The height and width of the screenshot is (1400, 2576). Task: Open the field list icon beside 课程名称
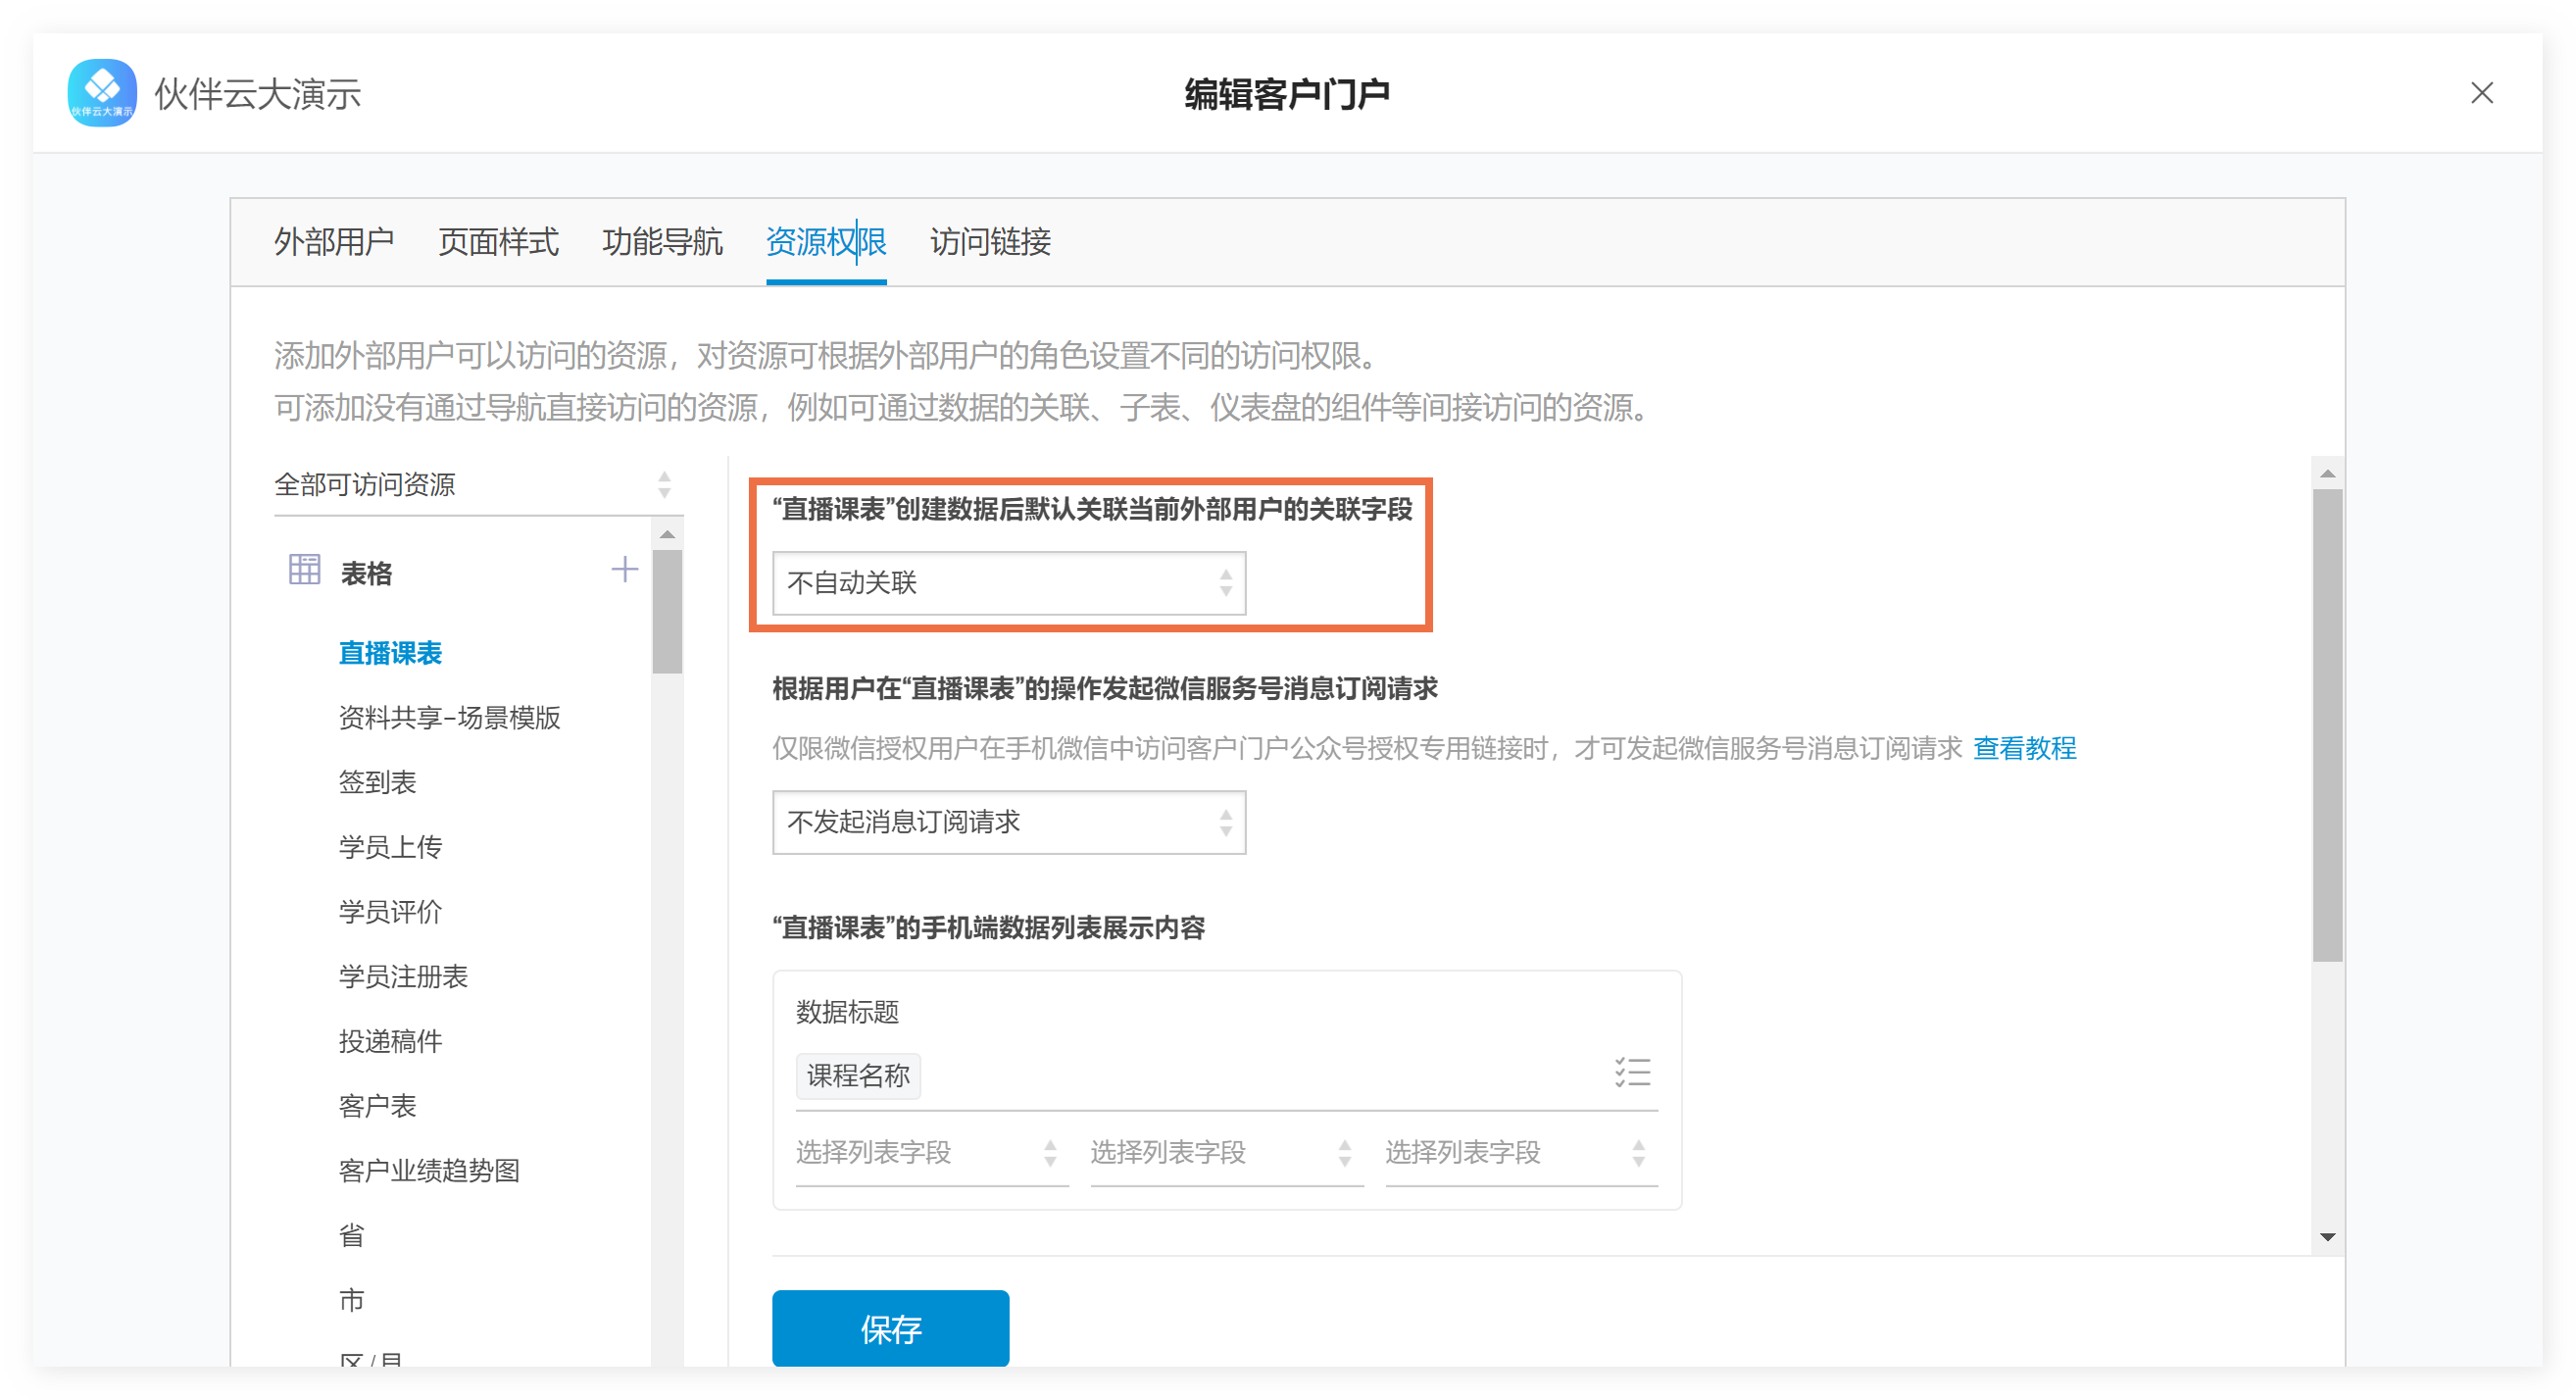1632,1073
